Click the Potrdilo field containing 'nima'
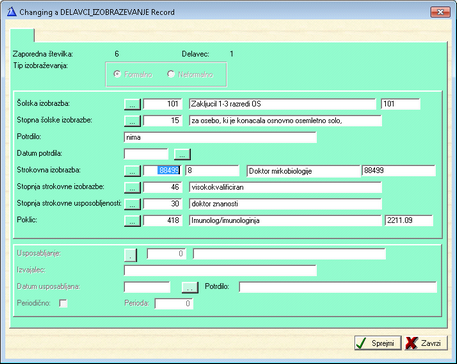Screen dimensions: 457x364 220,137
